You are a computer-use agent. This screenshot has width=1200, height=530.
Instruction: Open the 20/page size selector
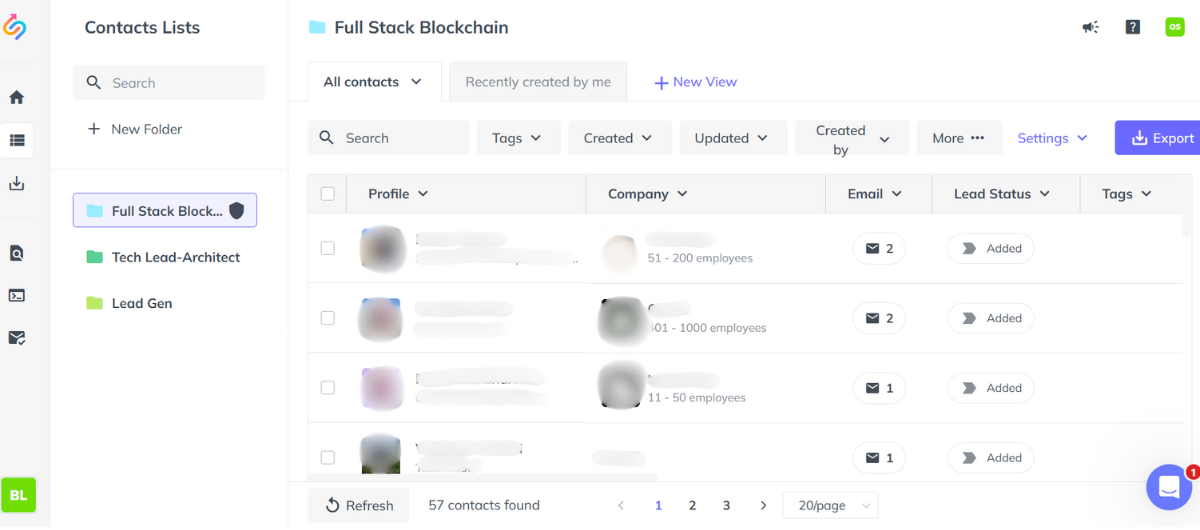pos(829,505)
